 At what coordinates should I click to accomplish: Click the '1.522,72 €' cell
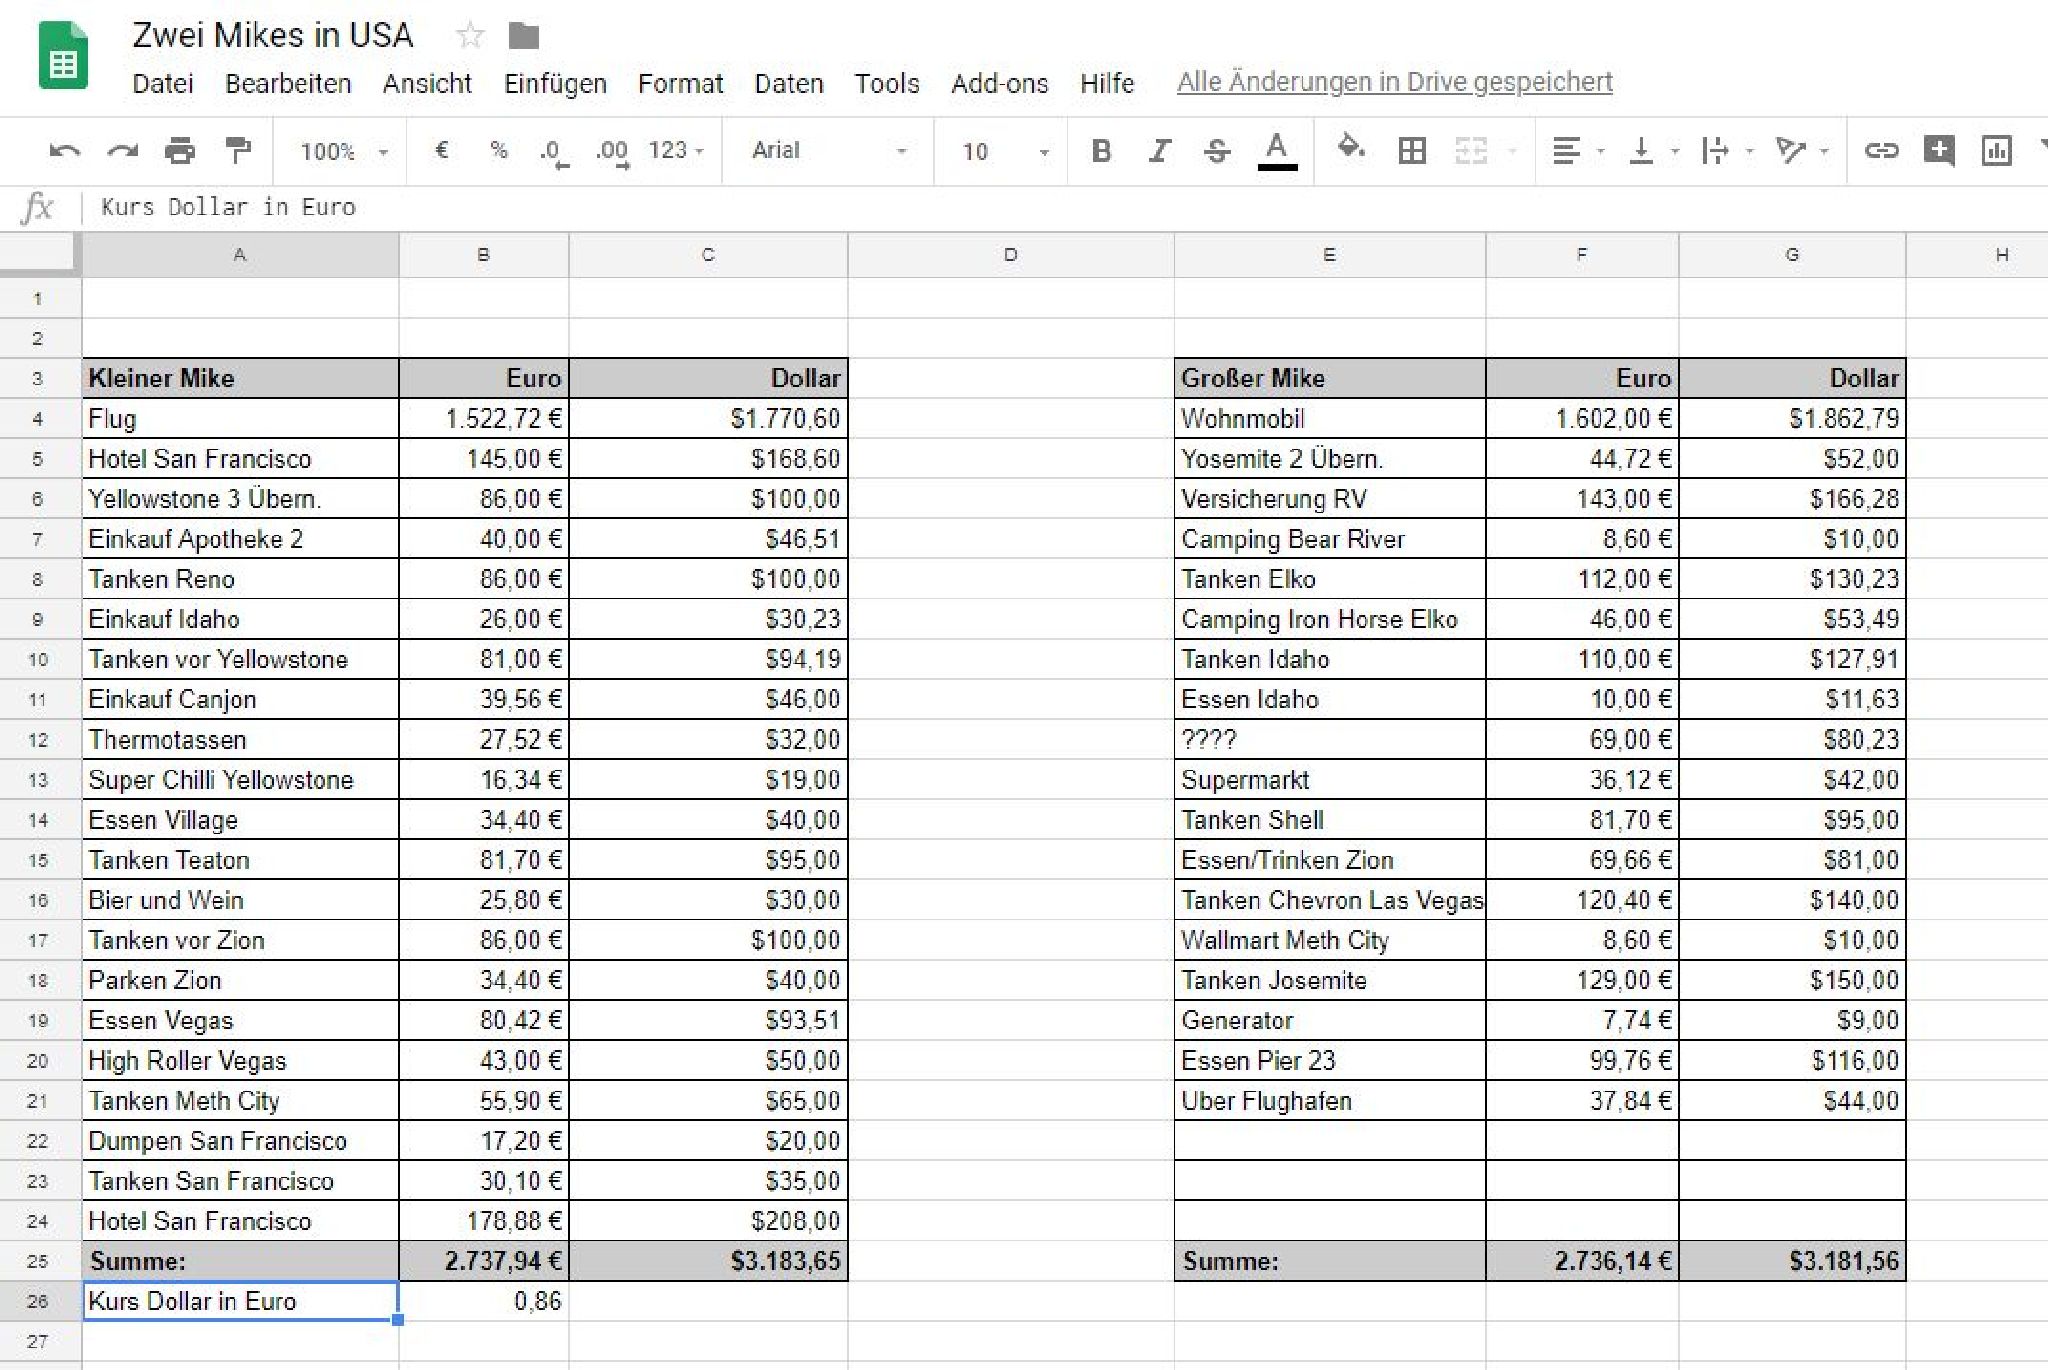click(x=484, y=418)
